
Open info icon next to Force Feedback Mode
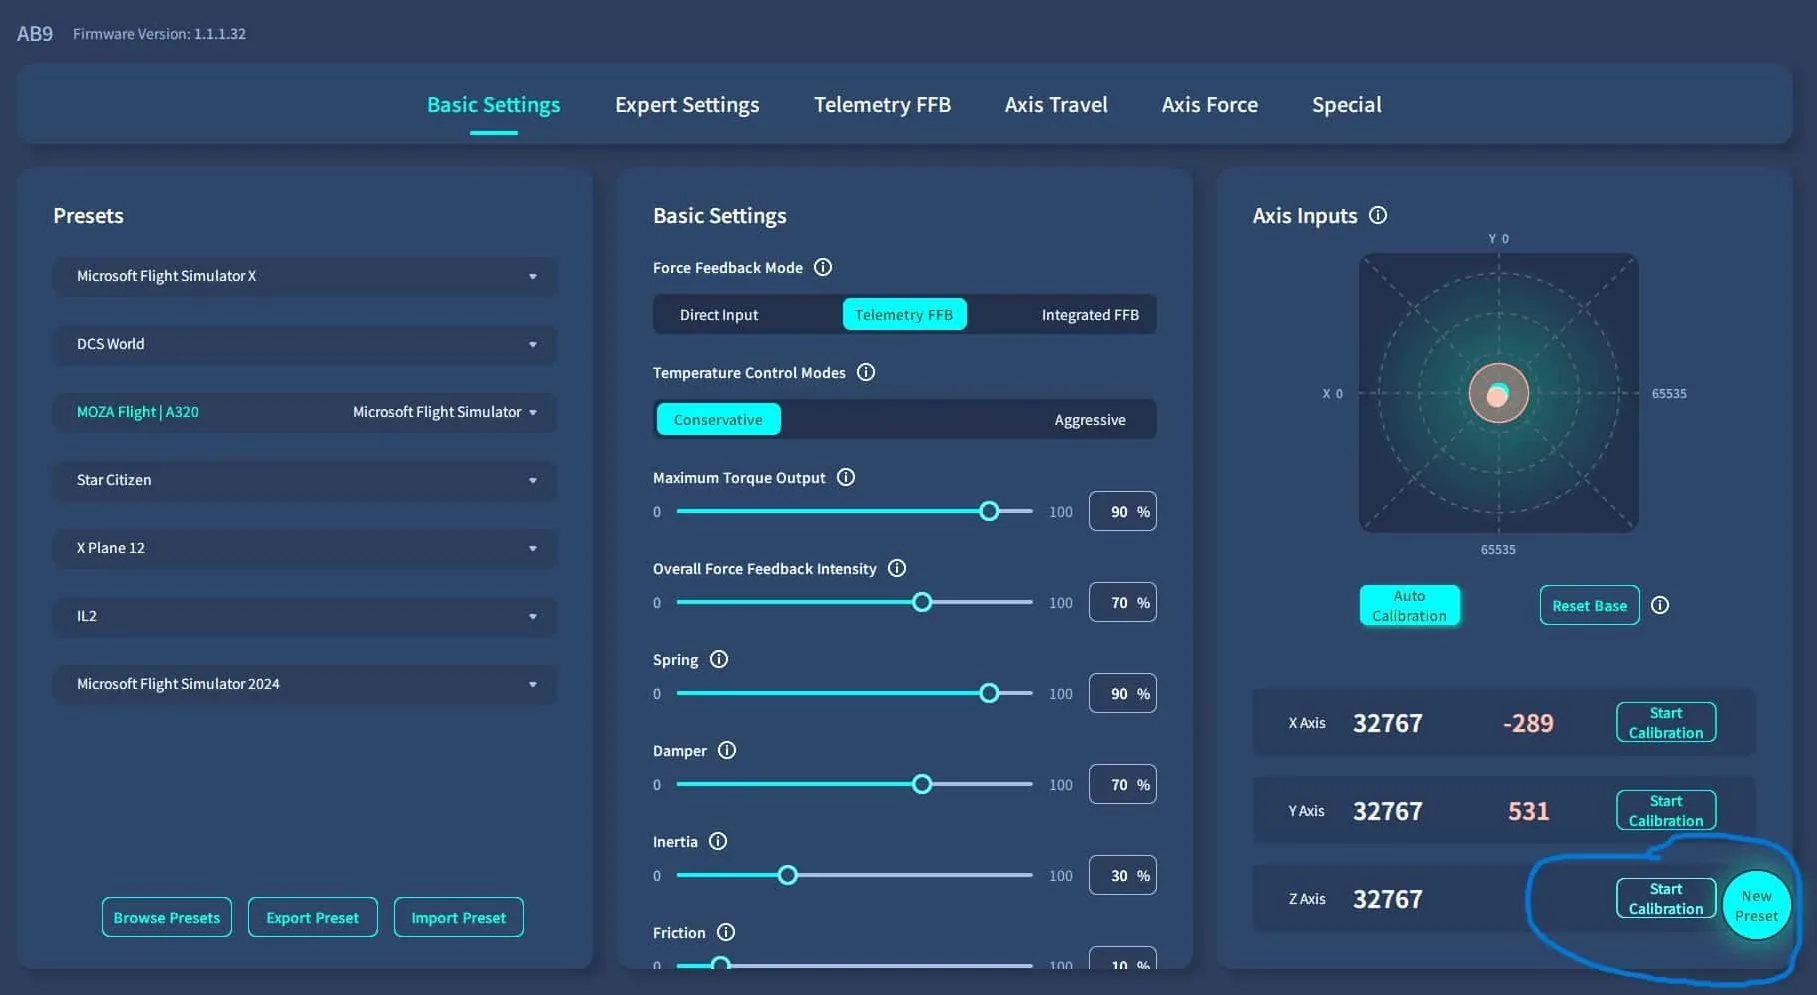[x=823, y=267]
